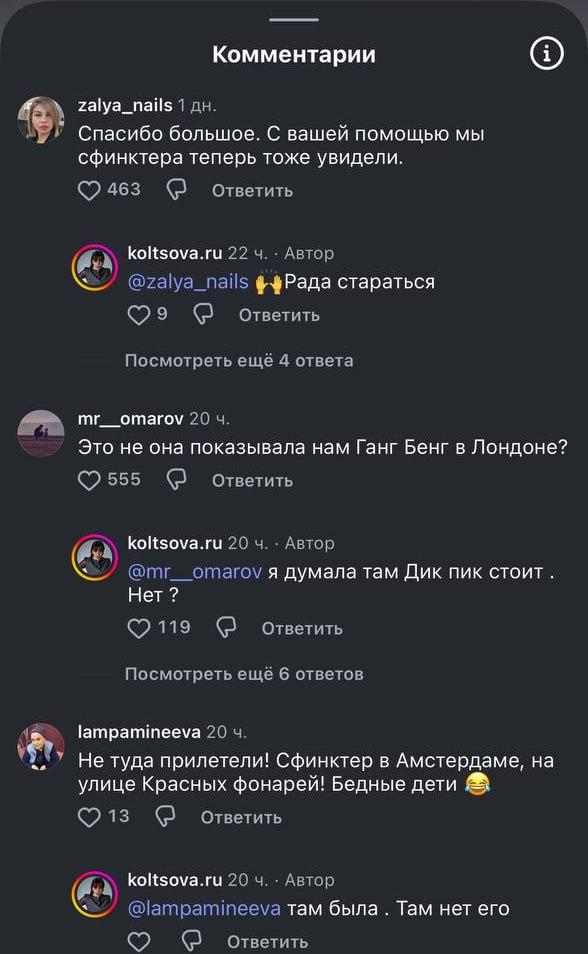Open the comments info icon

tap(546, 54)
